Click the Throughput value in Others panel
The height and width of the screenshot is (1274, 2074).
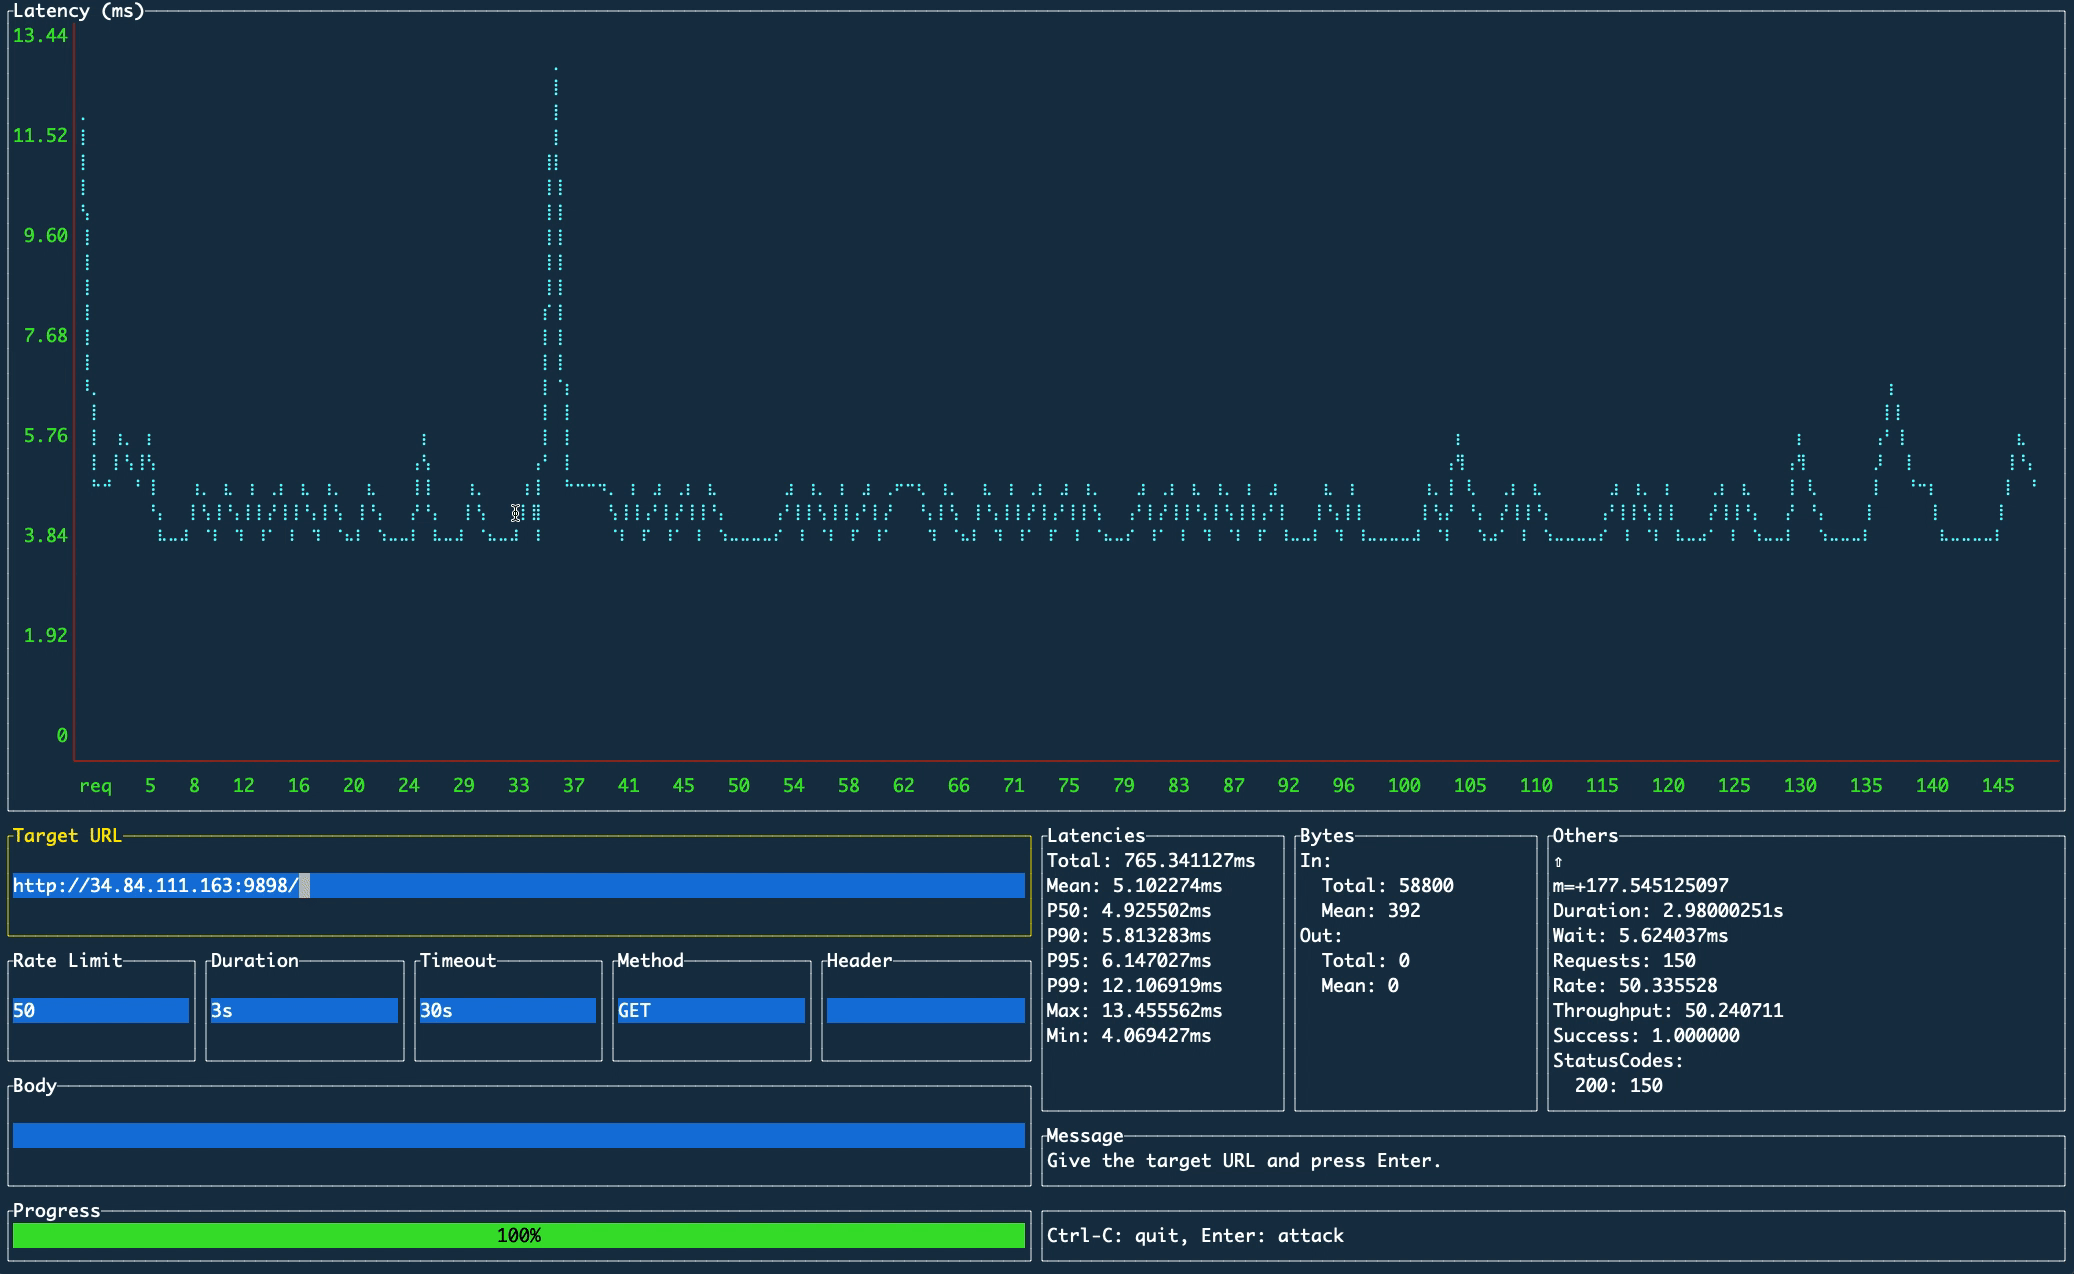[x=1667, y=1010]
